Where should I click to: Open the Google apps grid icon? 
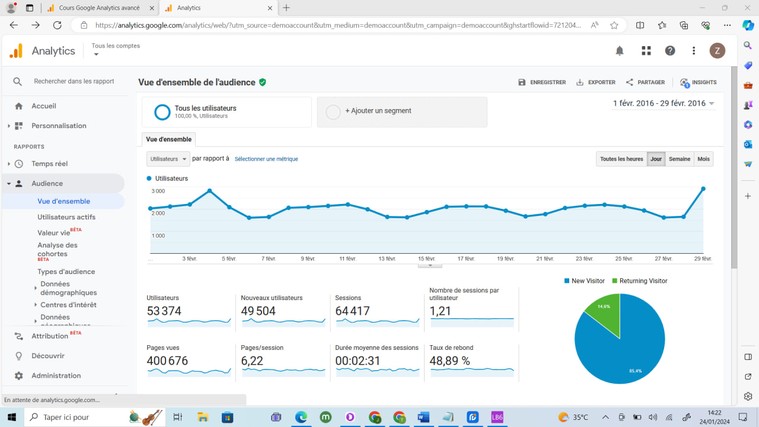point(646,51)
